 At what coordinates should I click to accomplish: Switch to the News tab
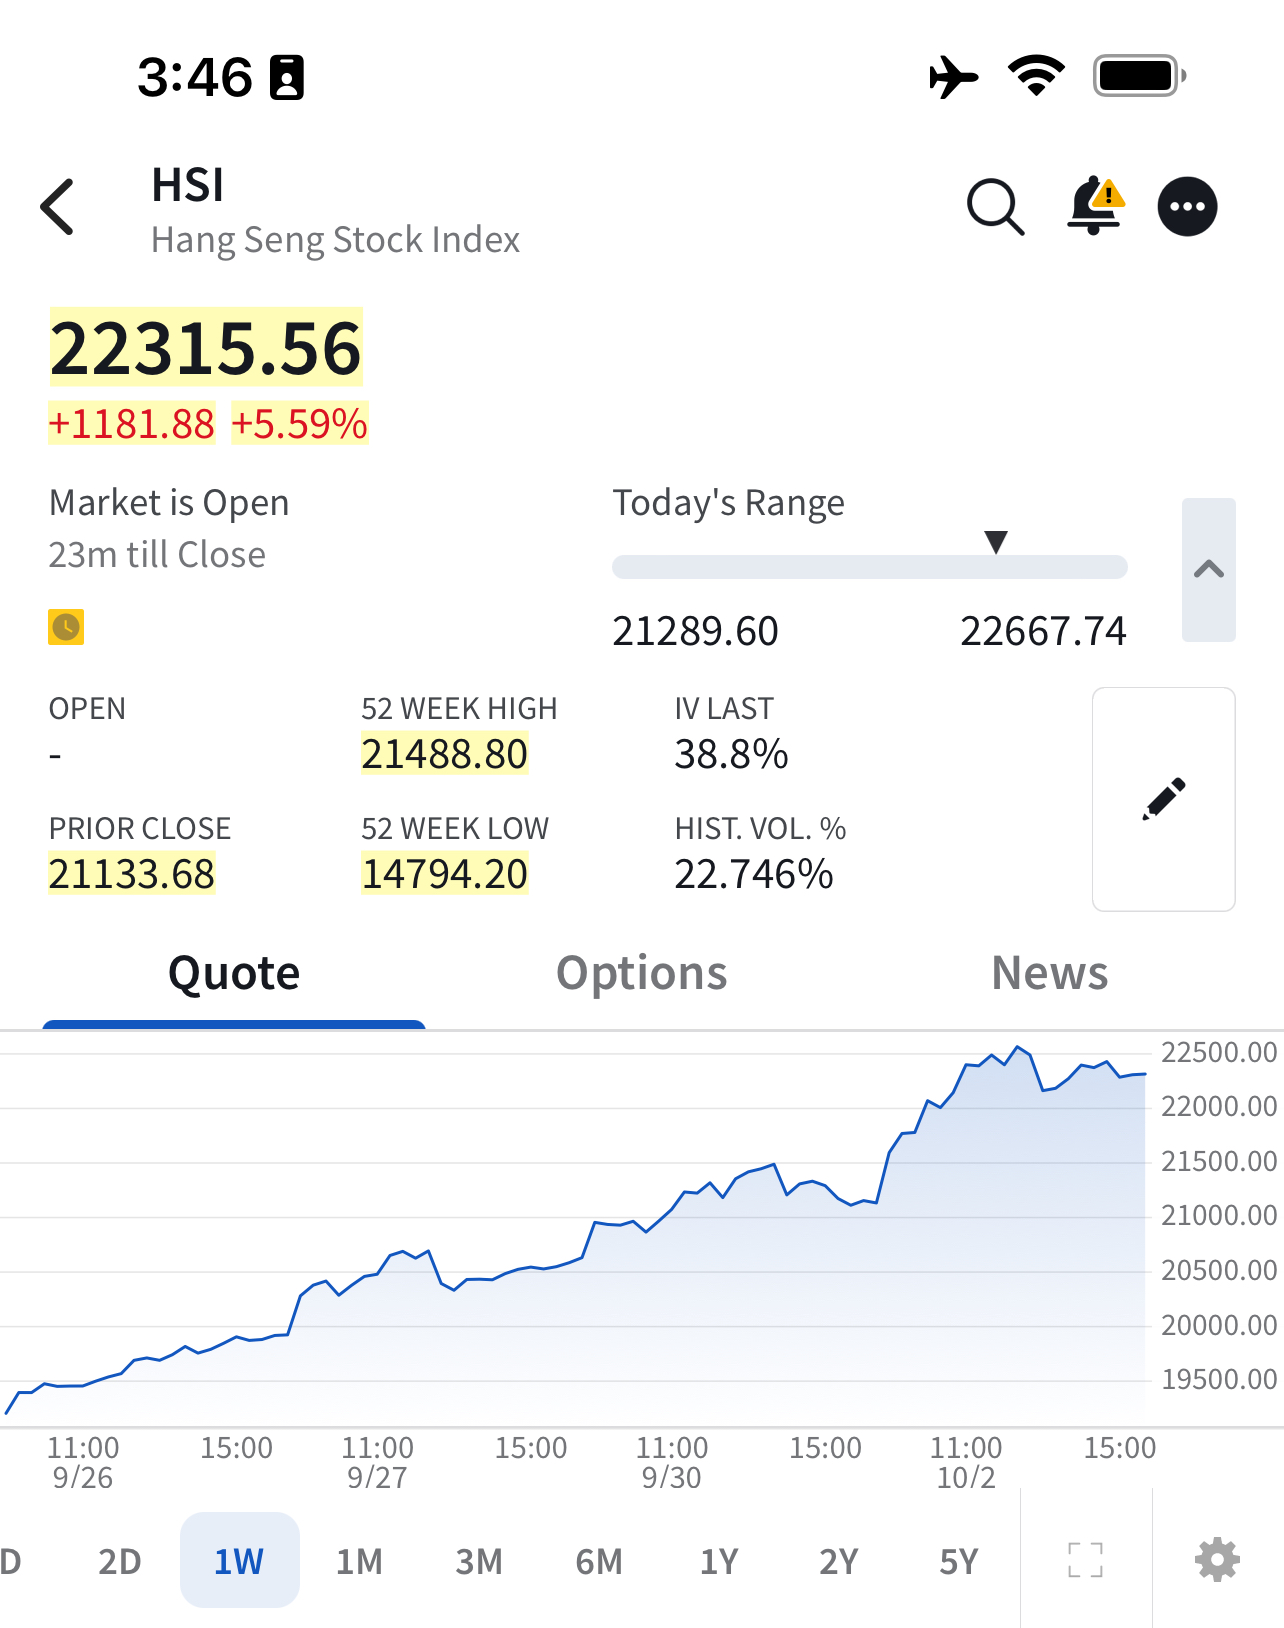(x=1049, y=973)
